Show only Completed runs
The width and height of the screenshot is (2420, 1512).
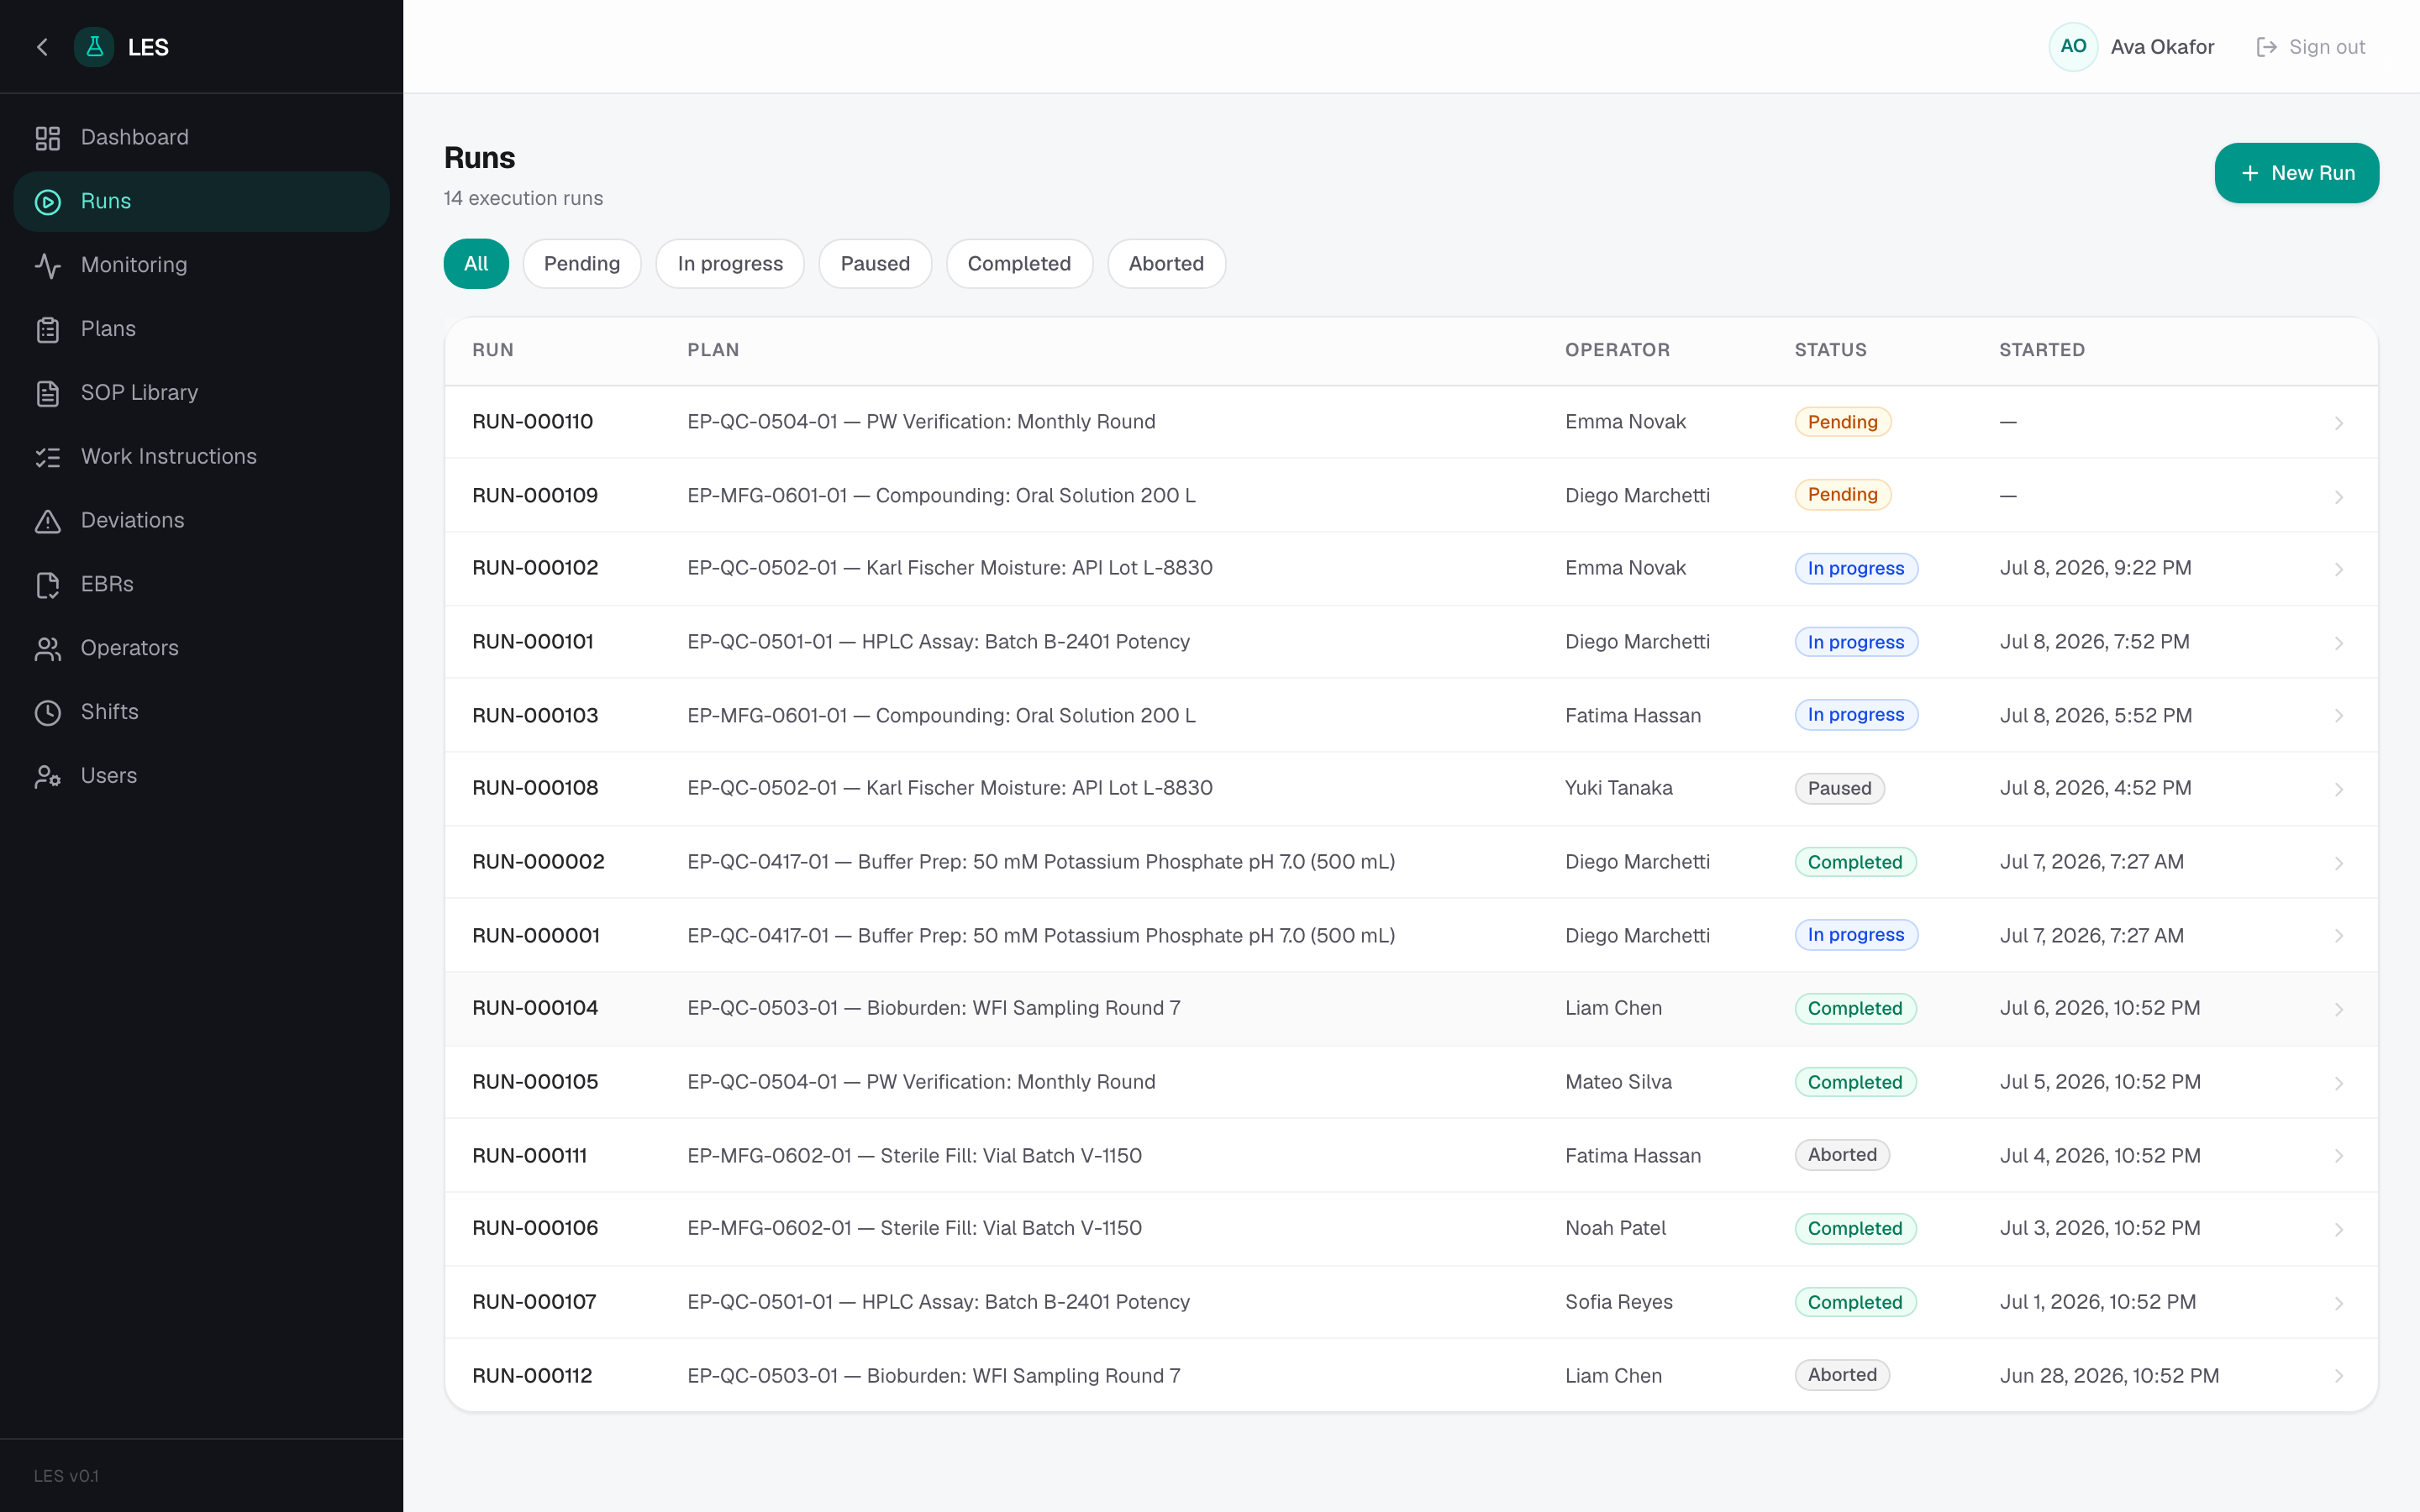(x=1019, y=264)
